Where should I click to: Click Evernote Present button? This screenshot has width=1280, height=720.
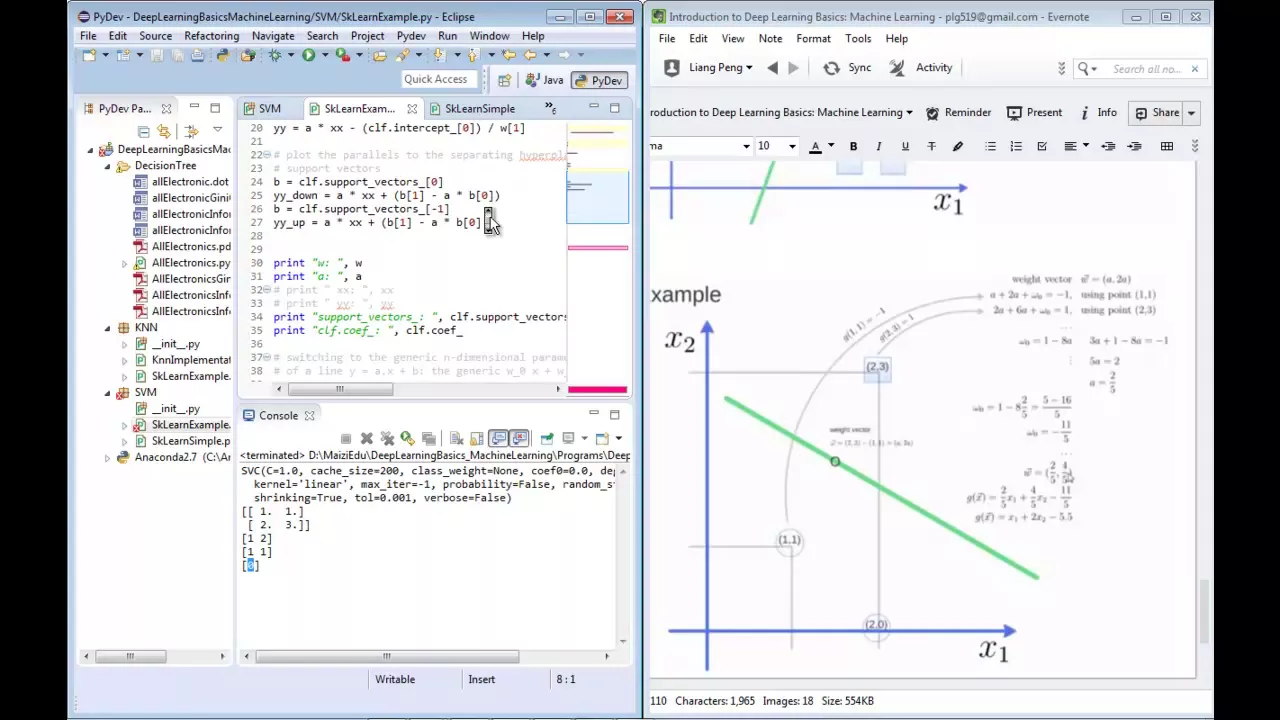(x=1034, y=113)
